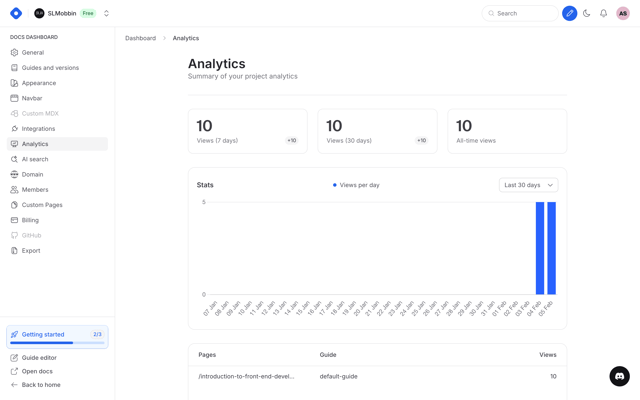
Task: Toggle dark mode moon icon
Action: click(587, 13)
